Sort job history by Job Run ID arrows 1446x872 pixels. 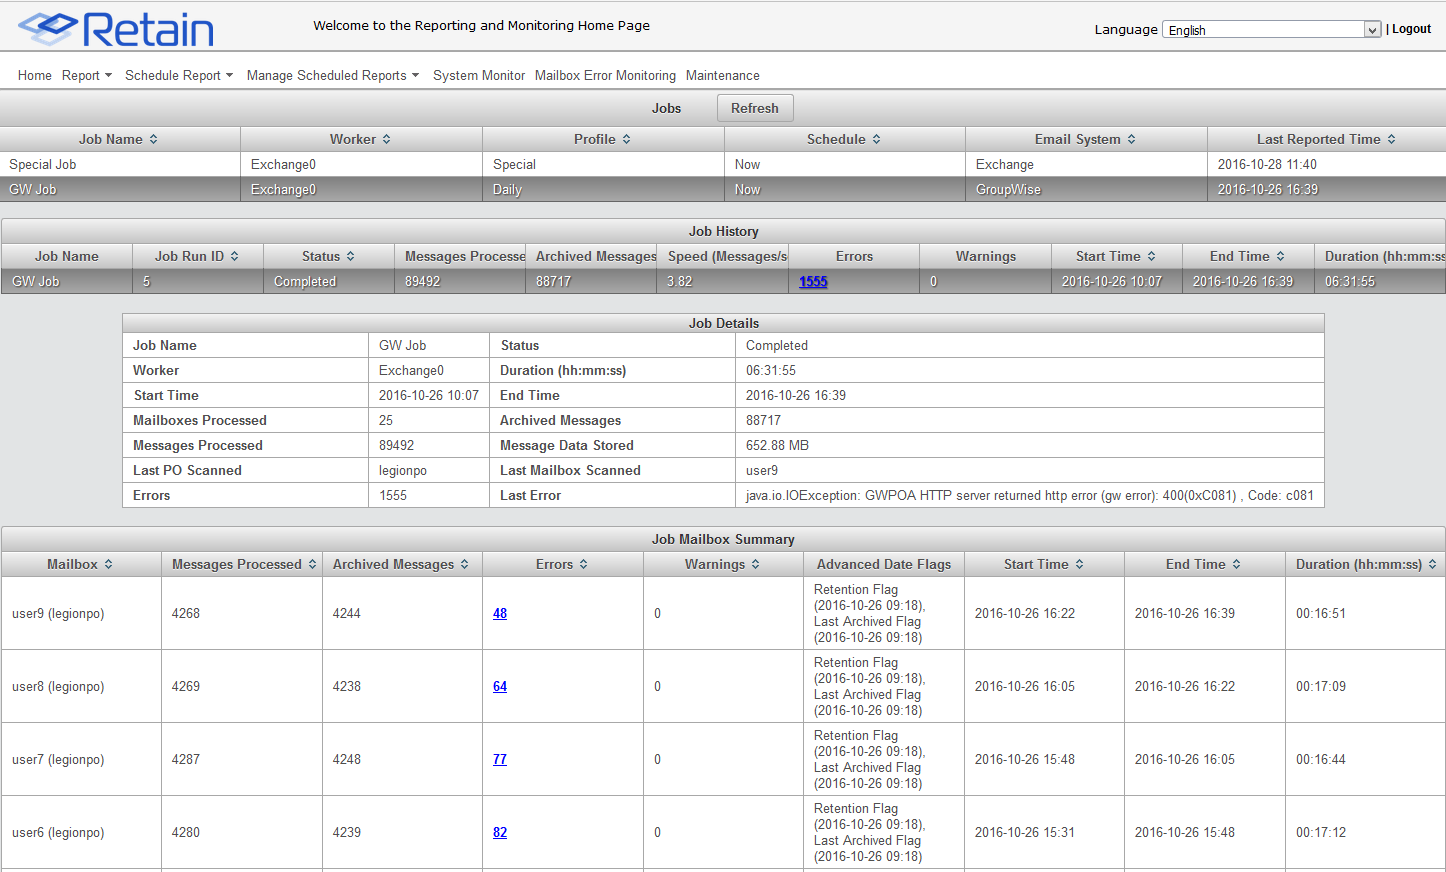235,257
